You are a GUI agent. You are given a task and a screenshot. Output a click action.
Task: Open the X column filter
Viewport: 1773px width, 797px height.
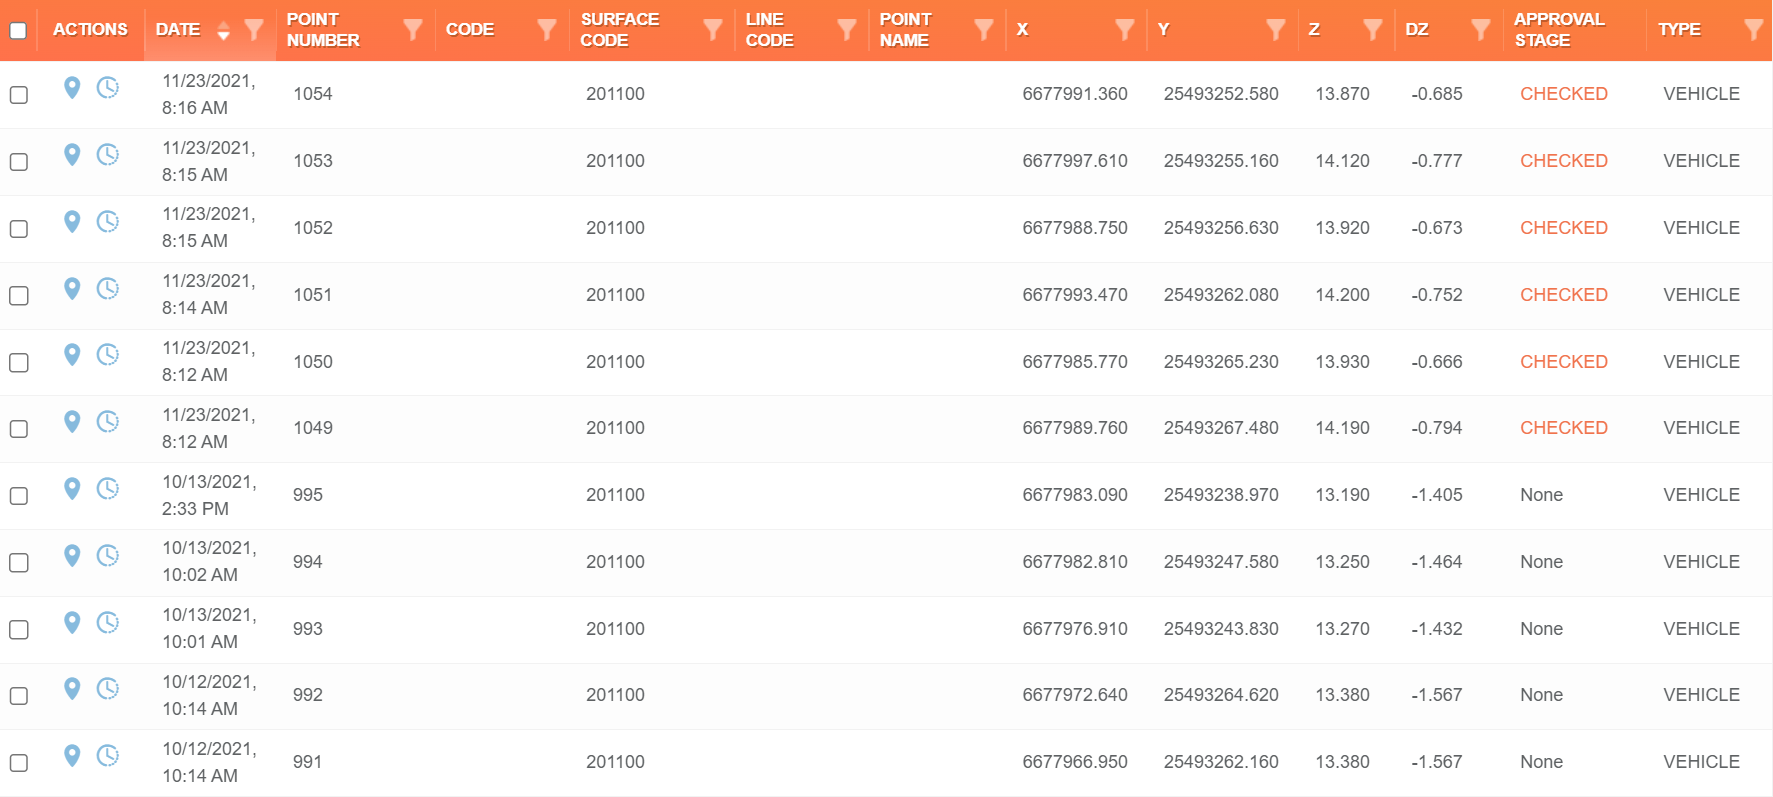[1125, 30]
